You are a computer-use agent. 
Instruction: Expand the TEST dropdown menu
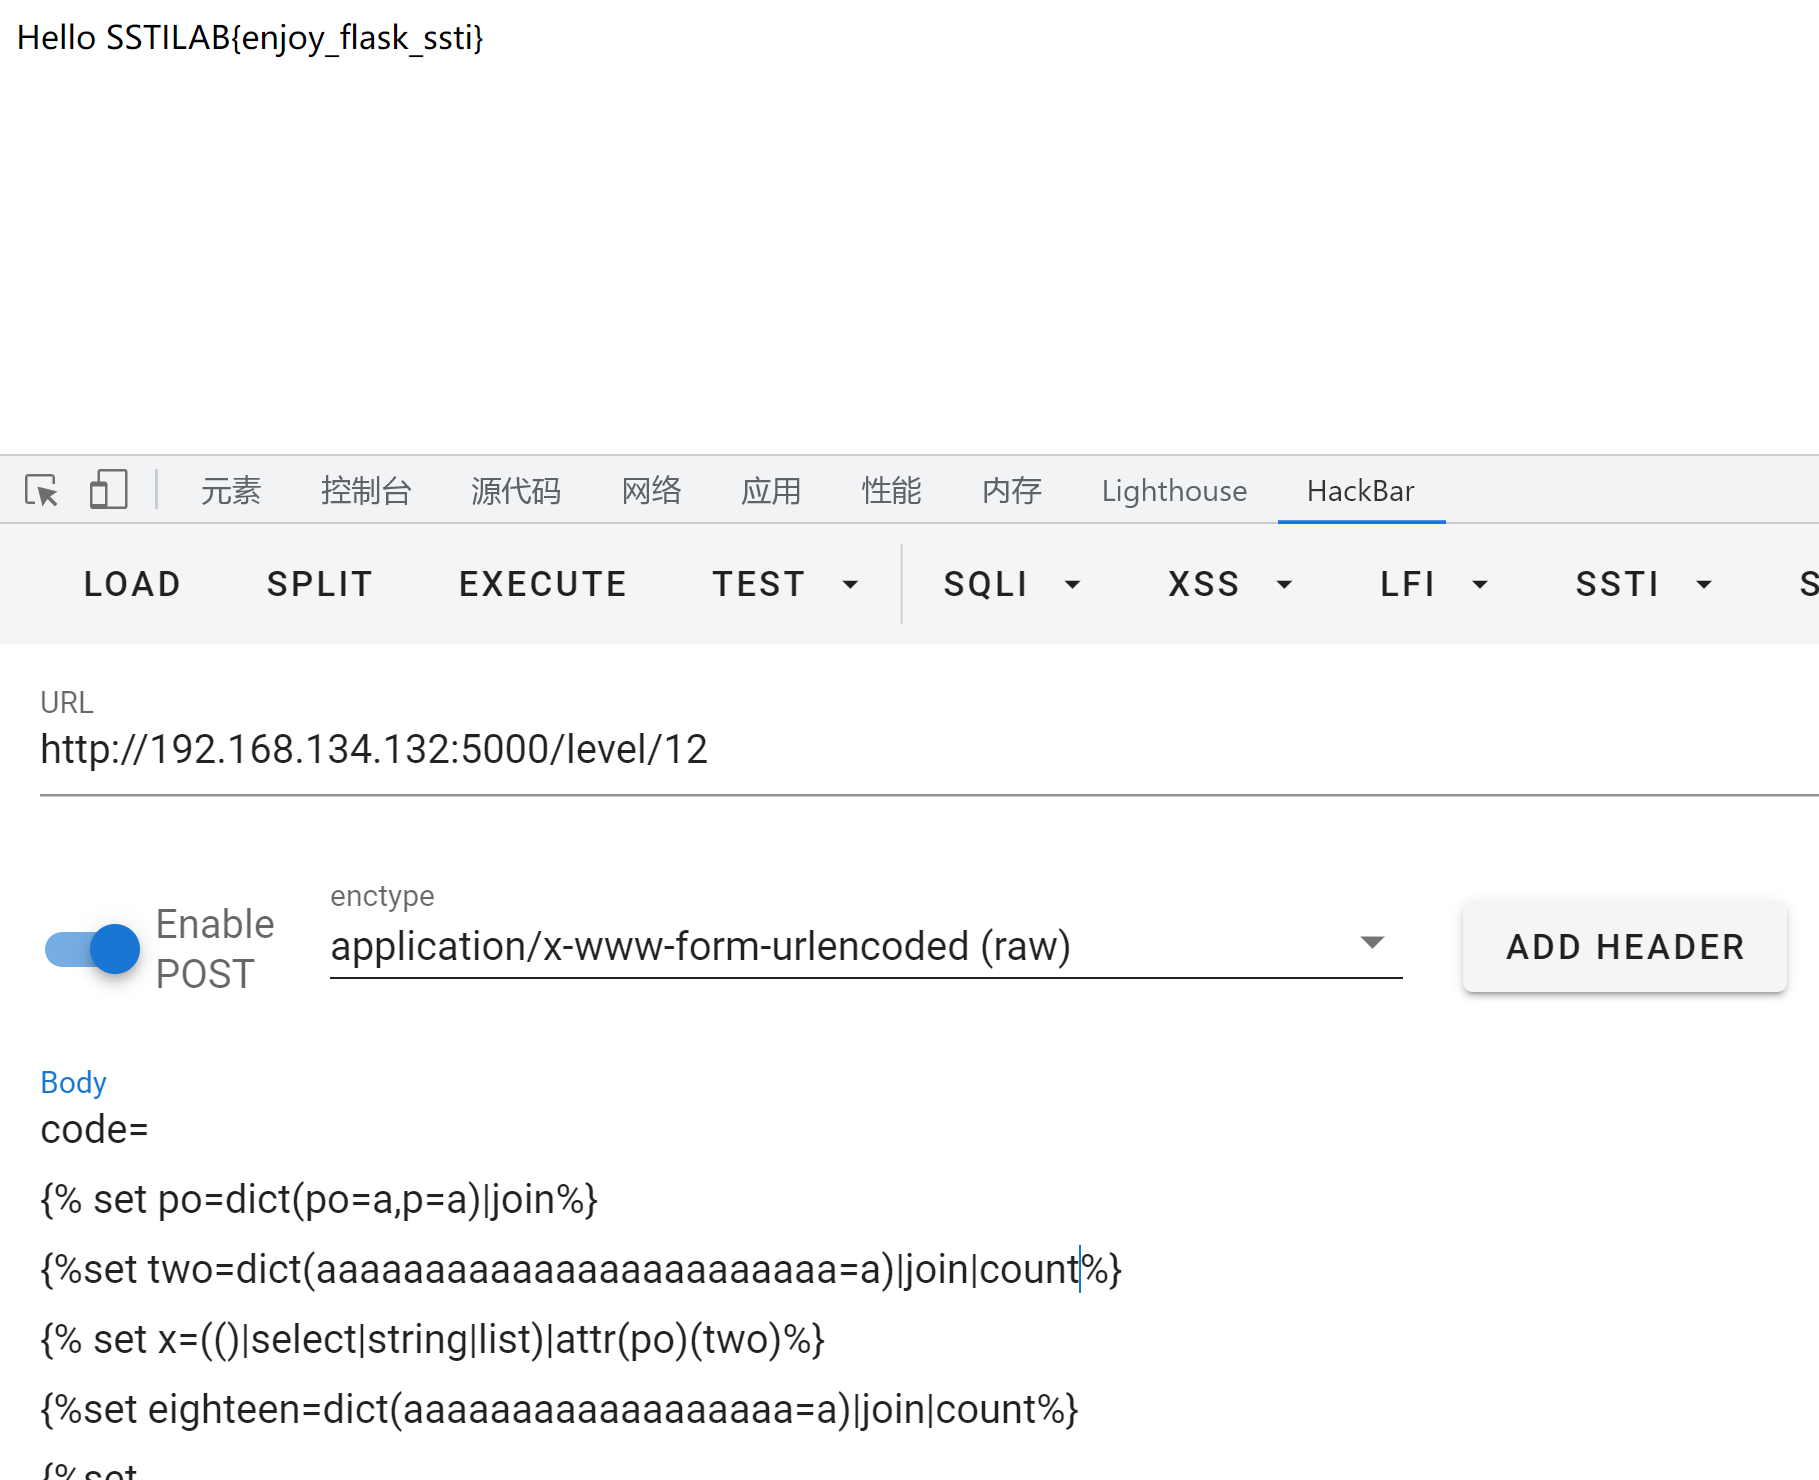pos(785,584)
